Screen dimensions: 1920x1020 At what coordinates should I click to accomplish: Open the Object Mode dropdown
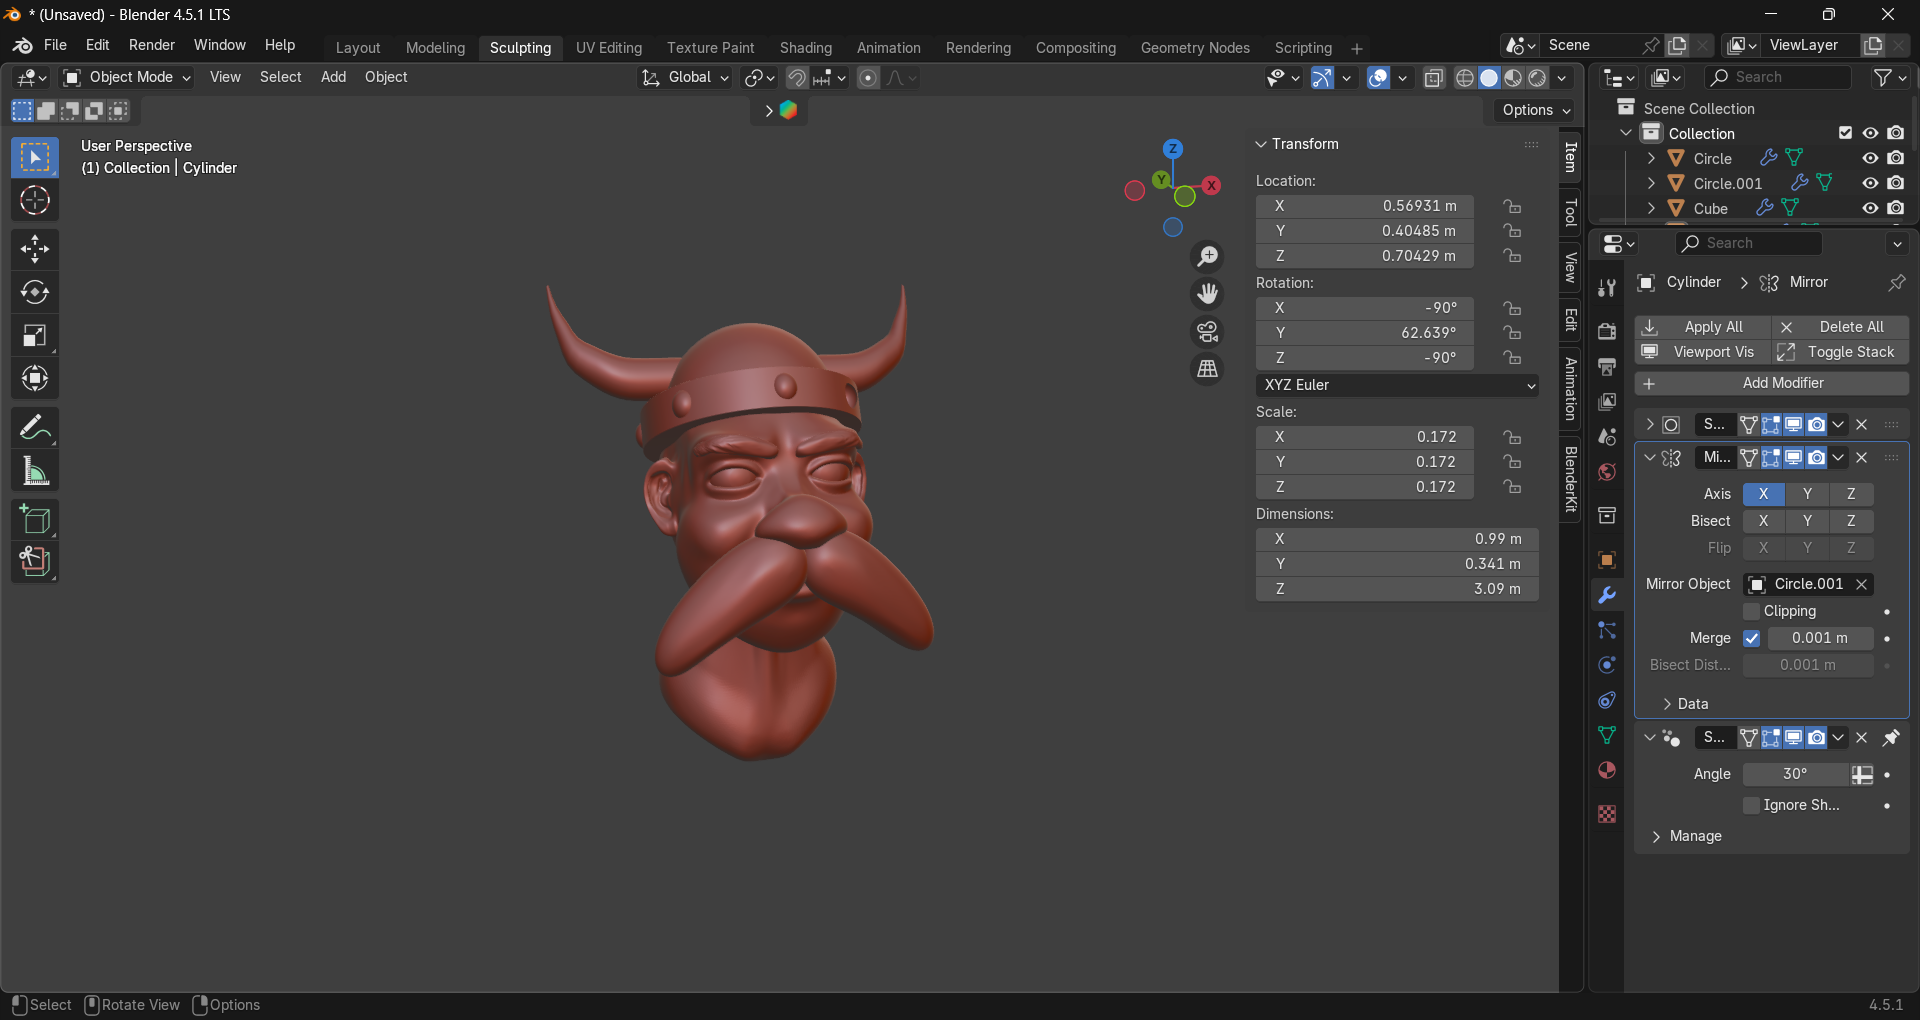[127, 77]
